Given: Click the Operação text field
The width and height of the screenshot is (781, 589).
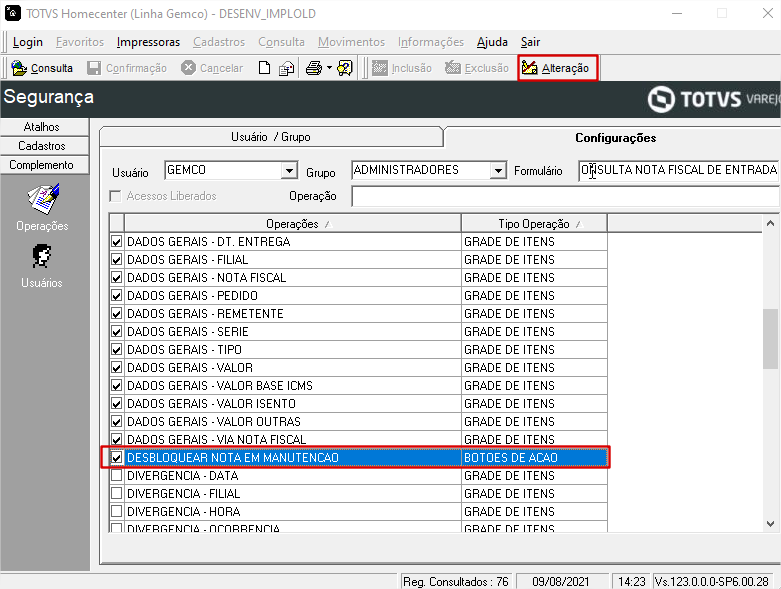Looking at the screenshot, I should tap(565, 196).
